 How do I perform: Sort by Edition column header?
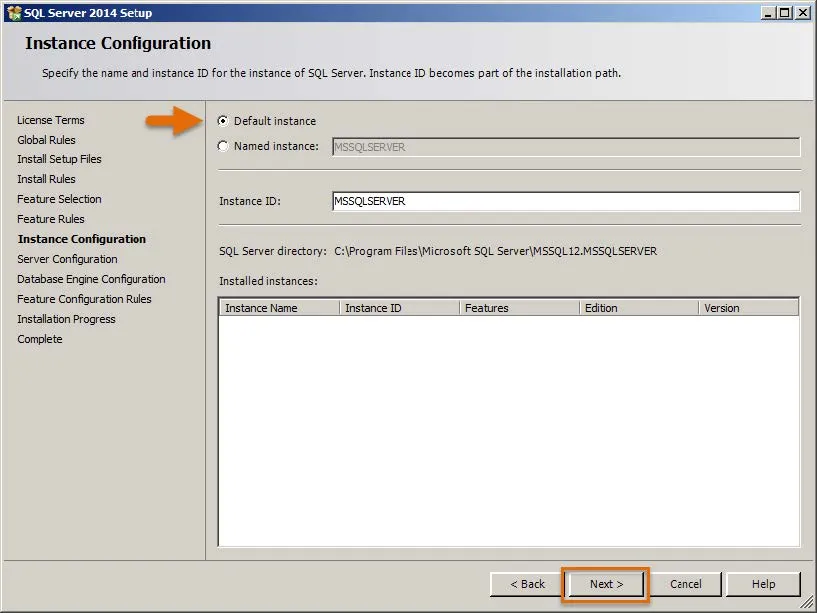point(638,308)
